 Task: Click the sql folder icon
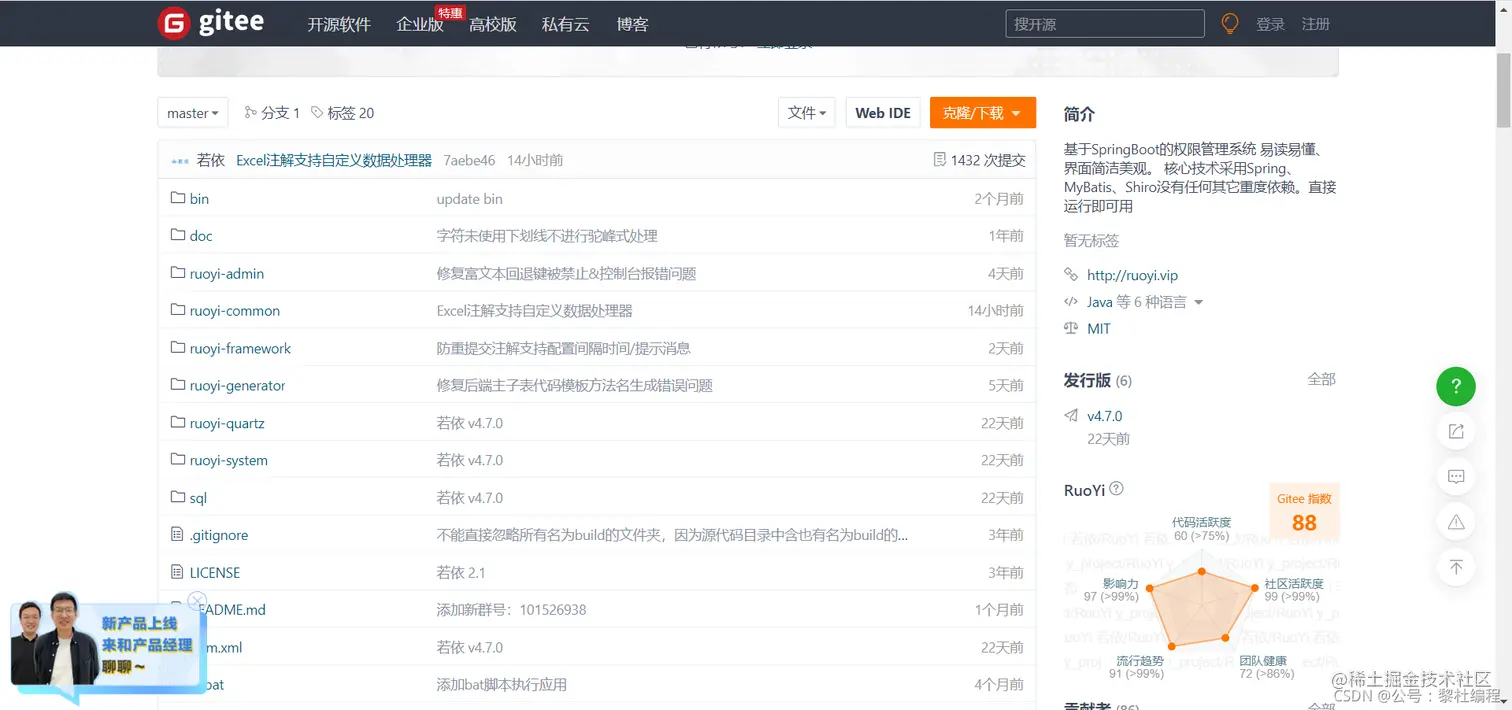click(178, 497)
